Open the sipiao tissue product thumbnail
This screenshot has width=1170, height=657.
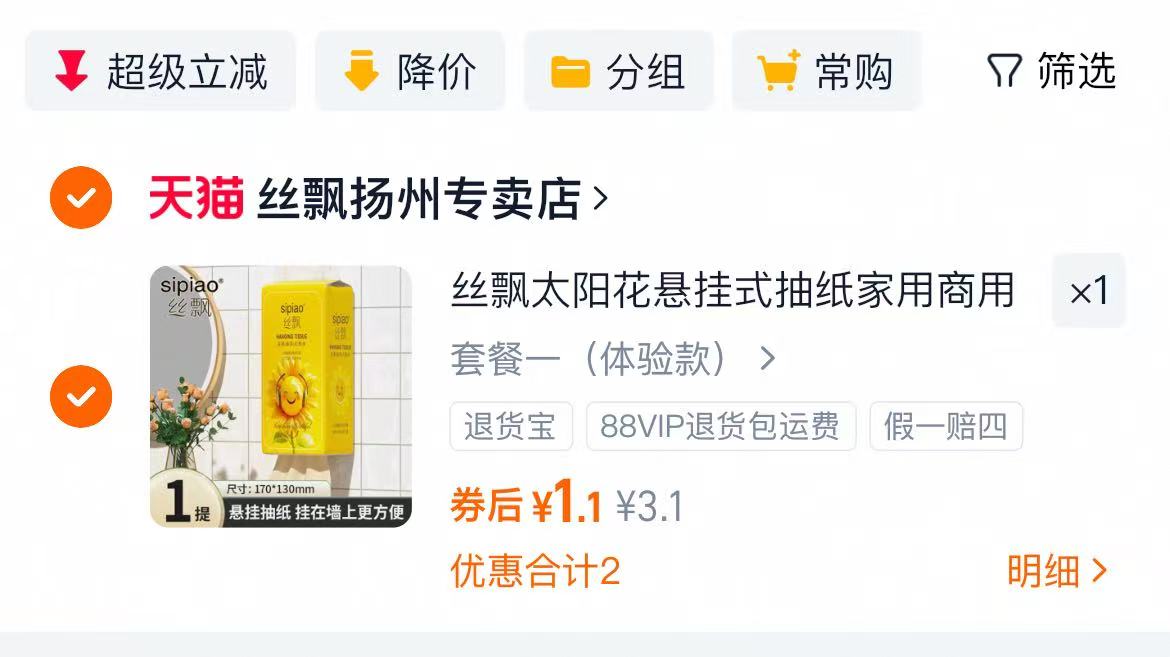281,396
